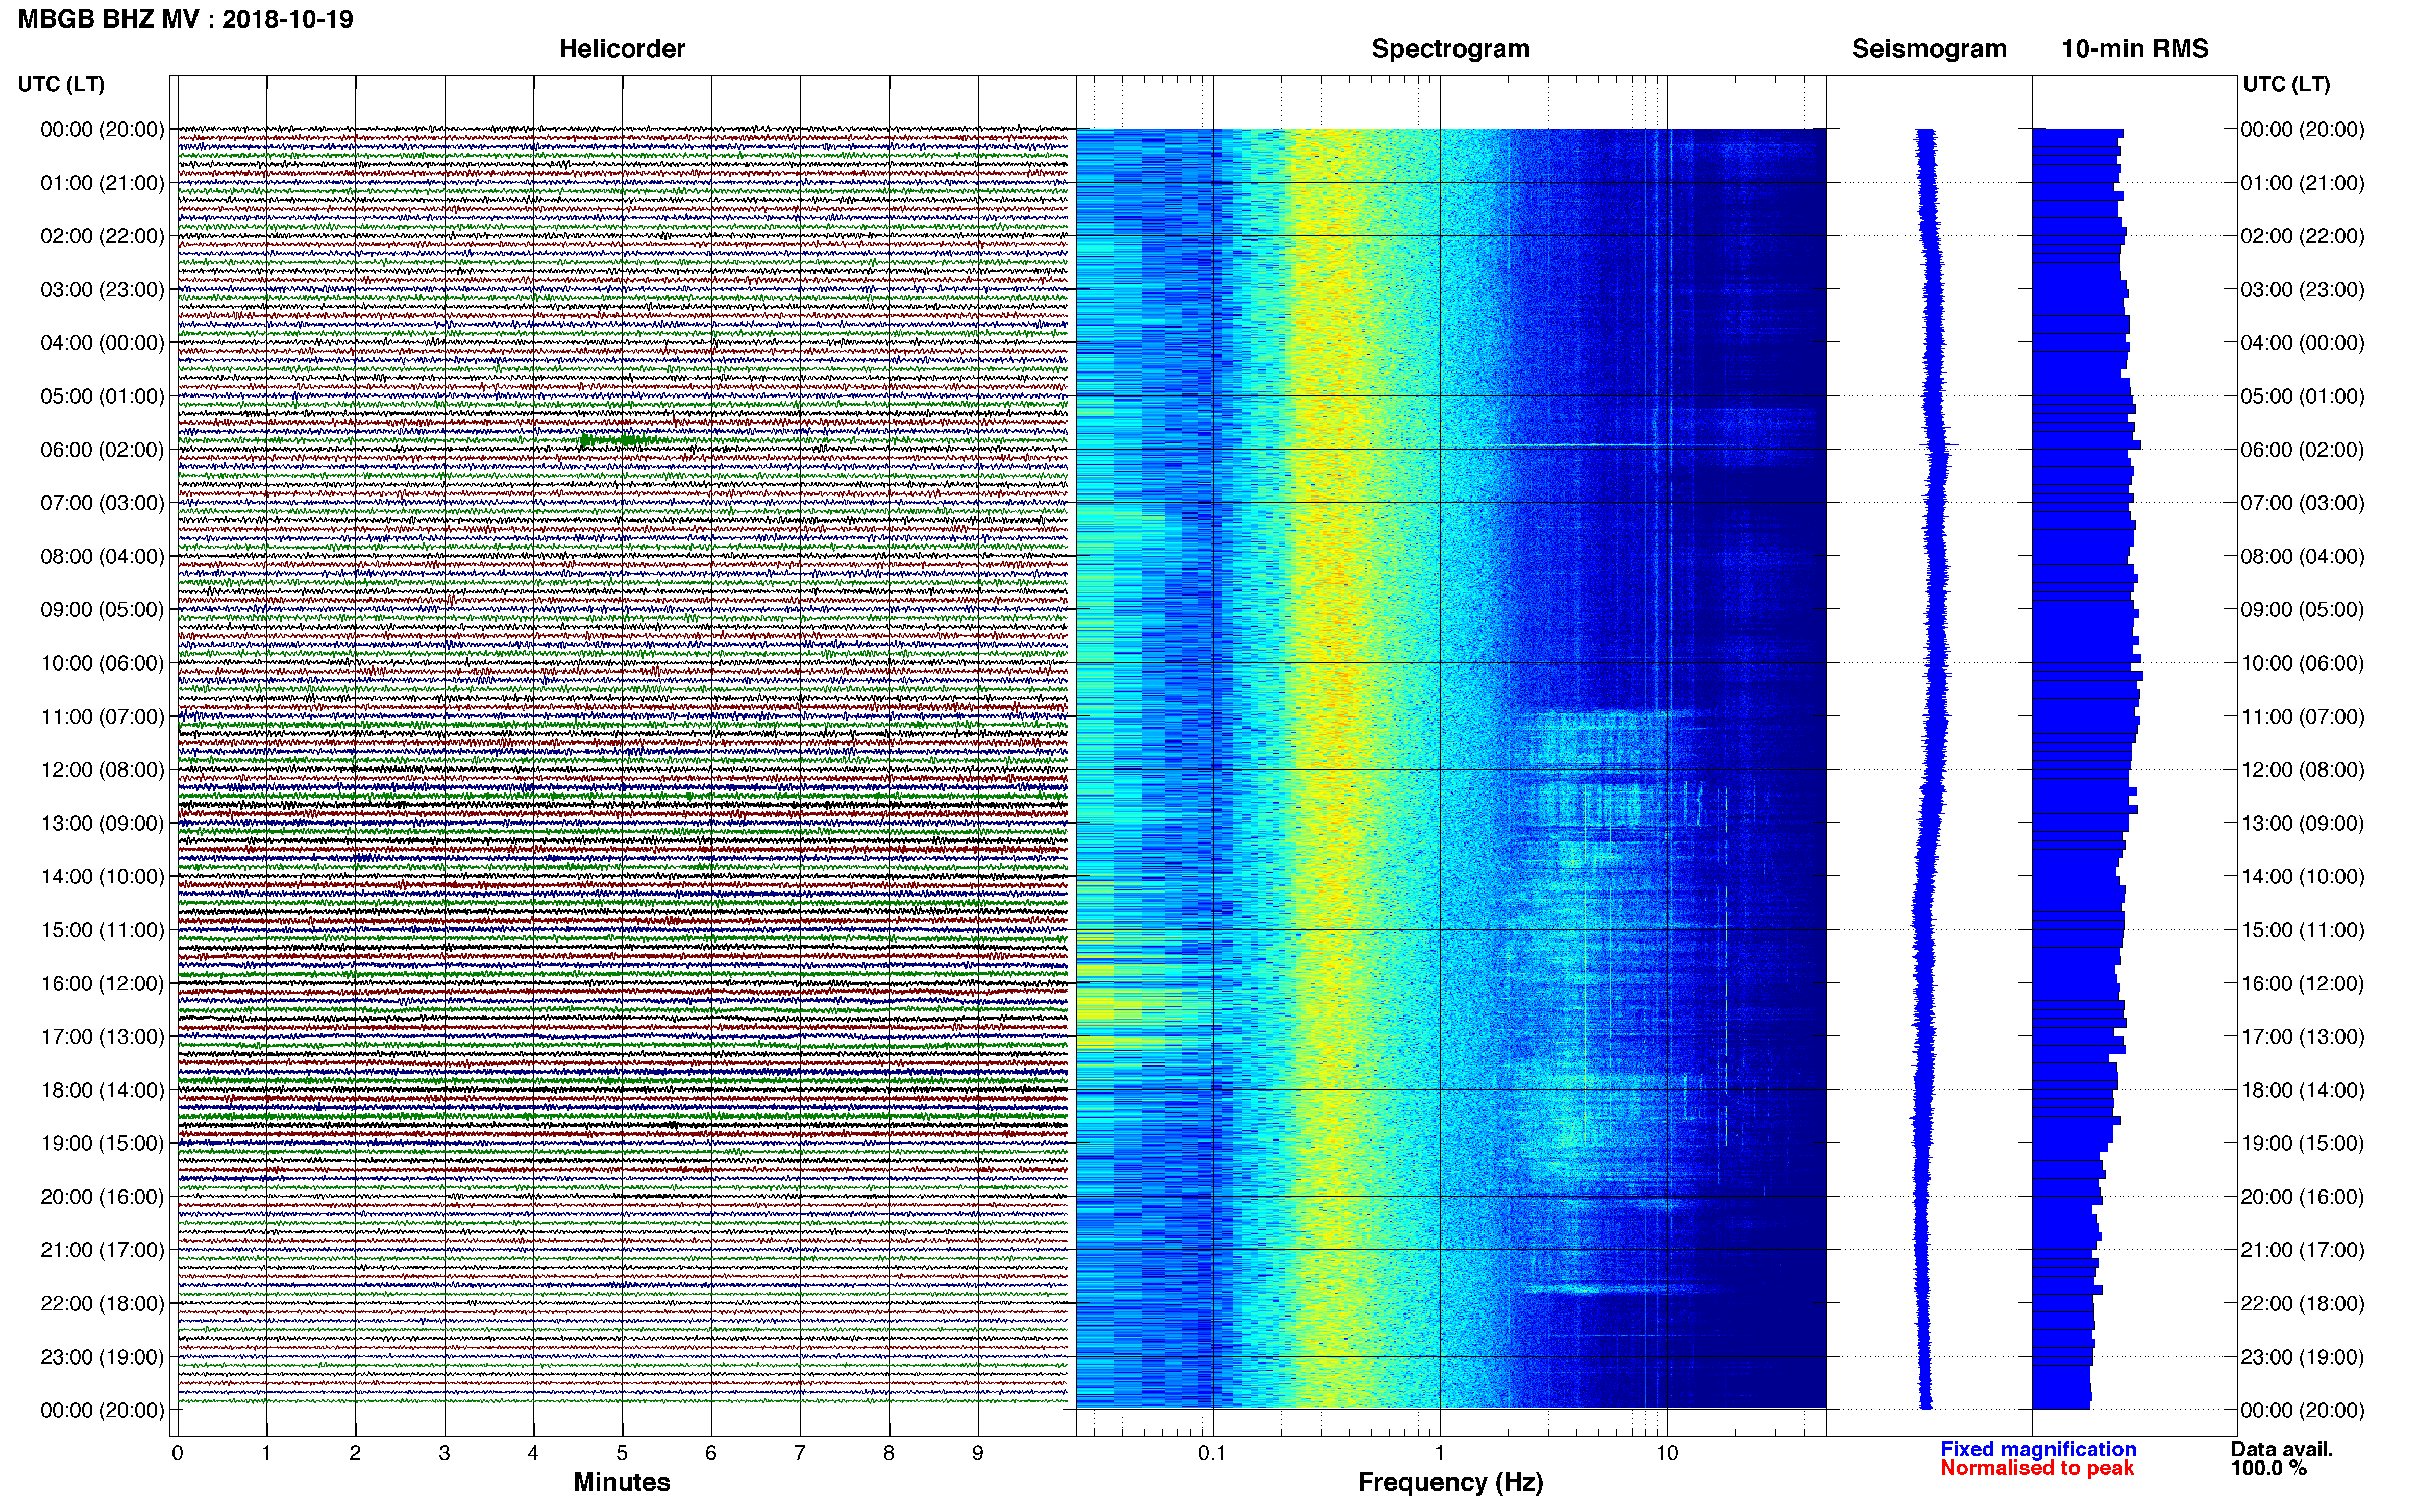This screenshot has width=2419, height=1512.
Task: Click the right UTC (LT) axis label
Action: pyautogui.click(x=2286, y=84)
